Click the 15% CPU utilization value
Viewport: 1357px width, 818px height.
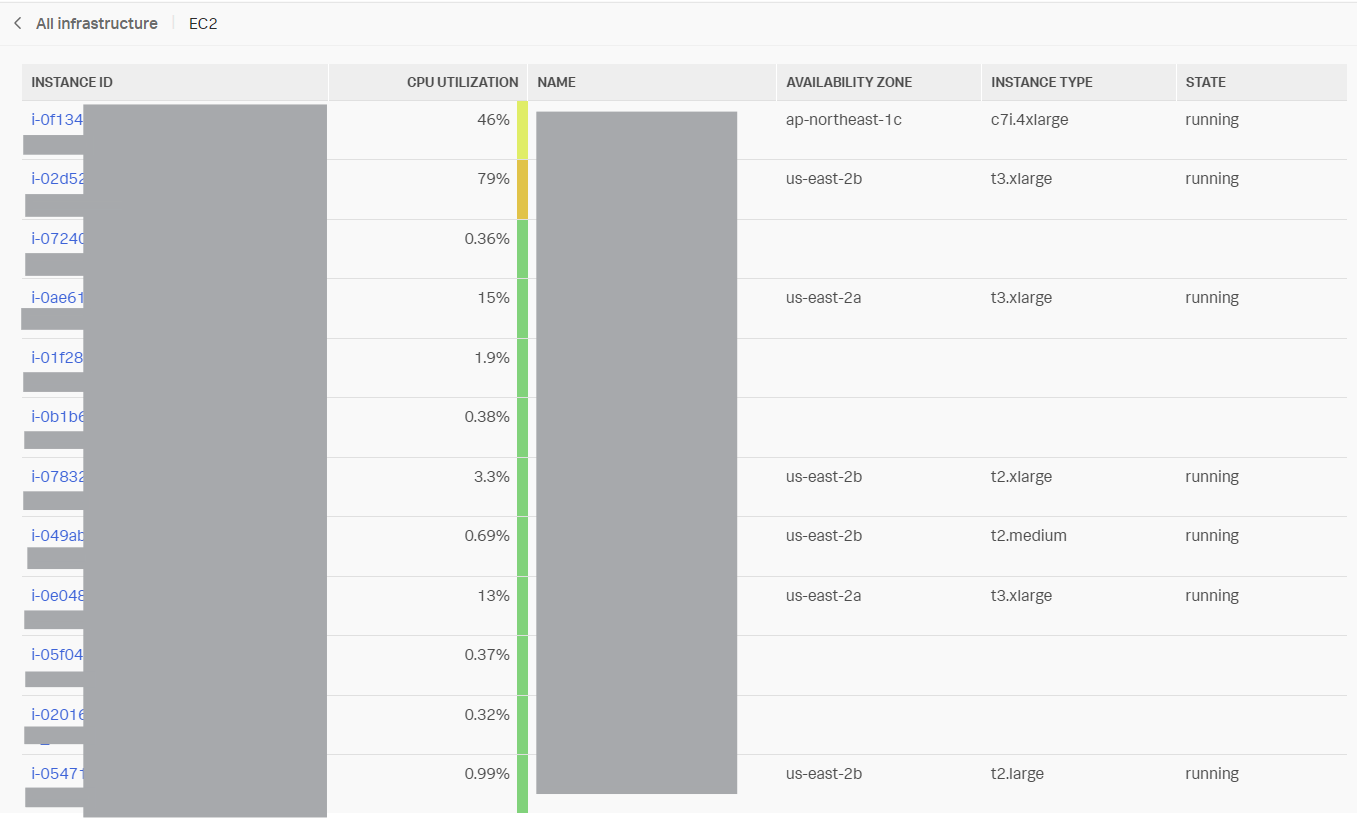coord(494,298)
